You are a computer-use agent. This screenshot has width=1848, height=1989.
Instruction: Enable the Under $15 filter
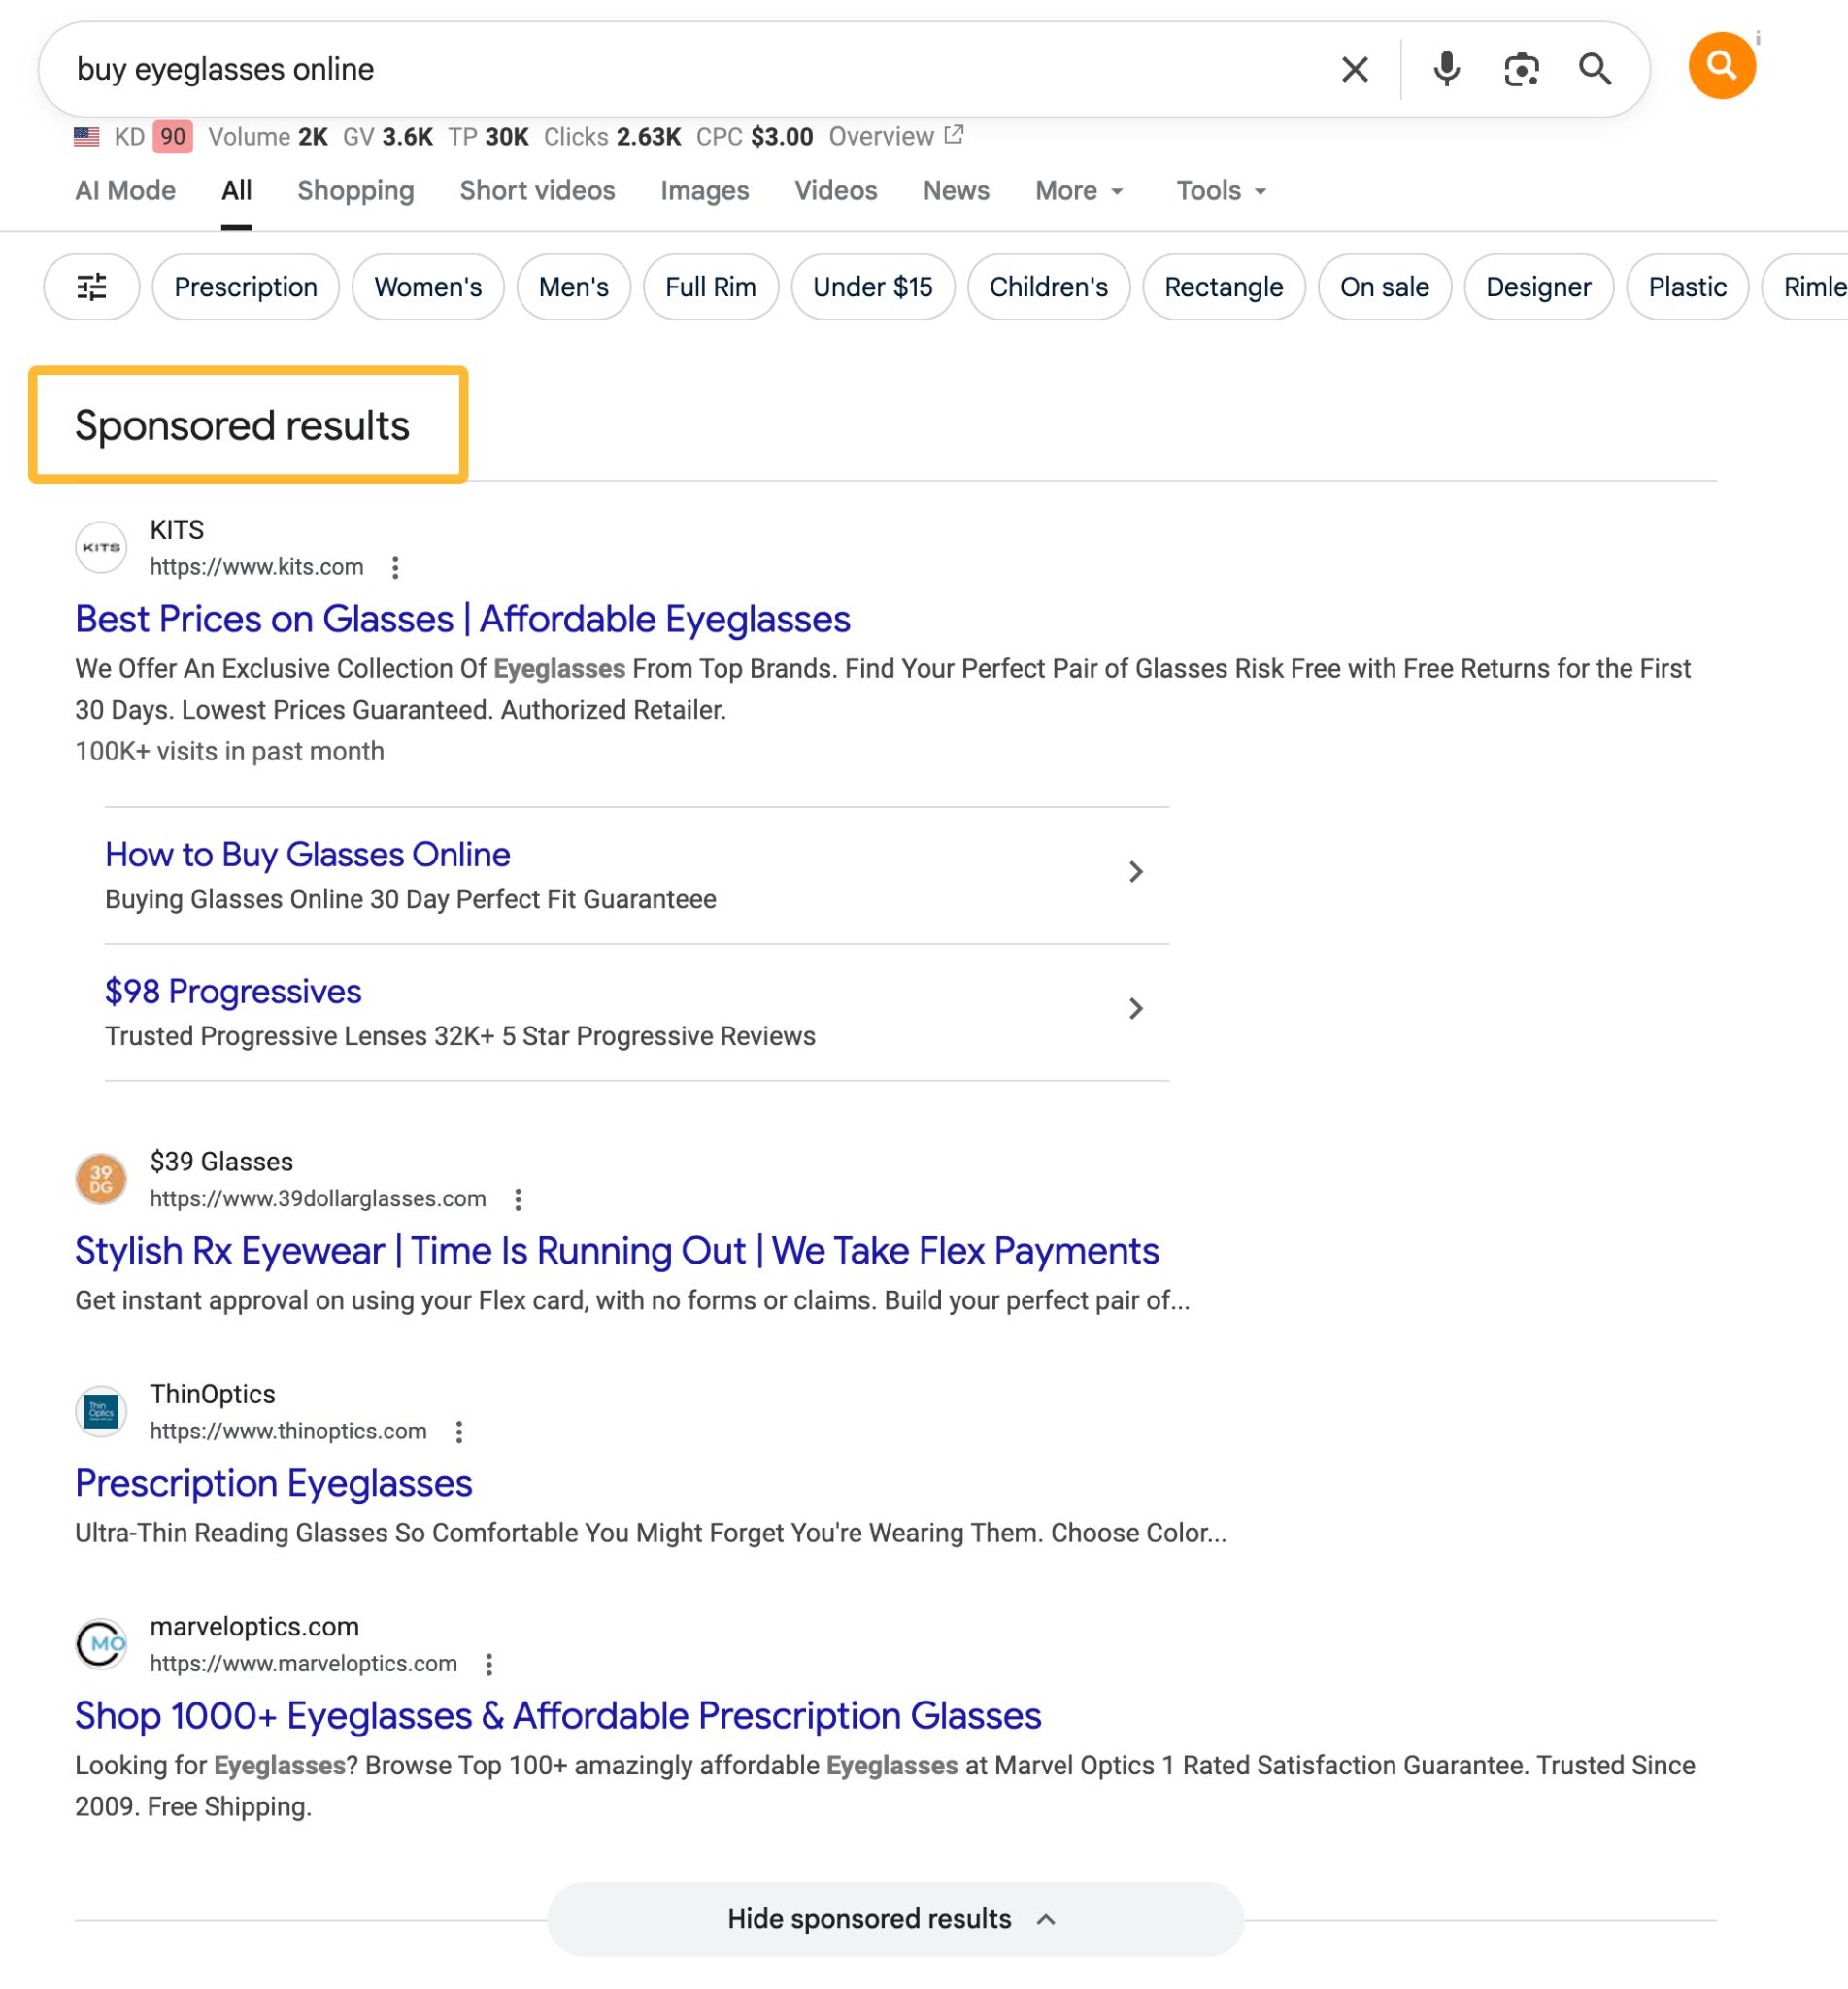click(x=872, y=287)
